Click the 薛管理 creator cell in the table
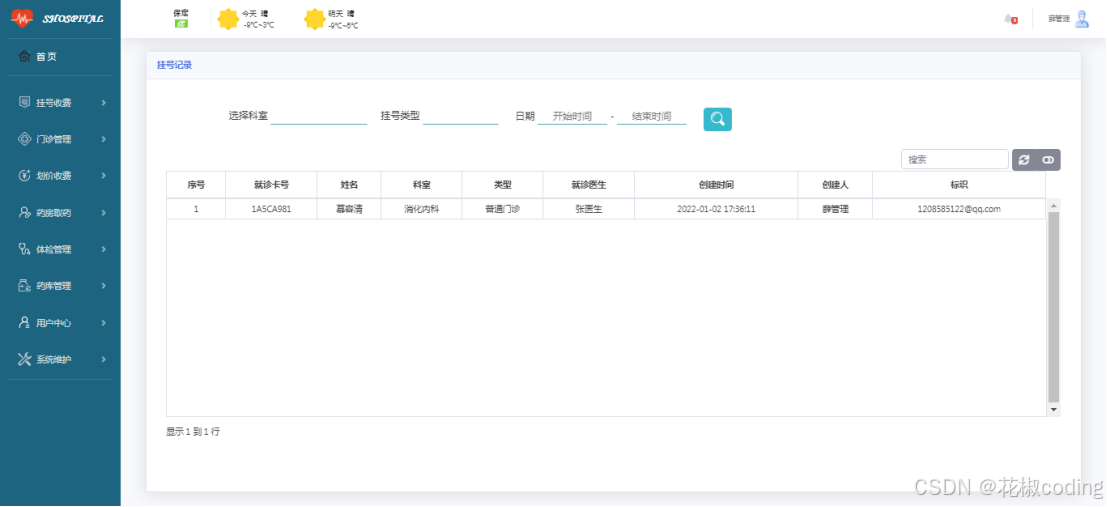 (x=835, y=210)
